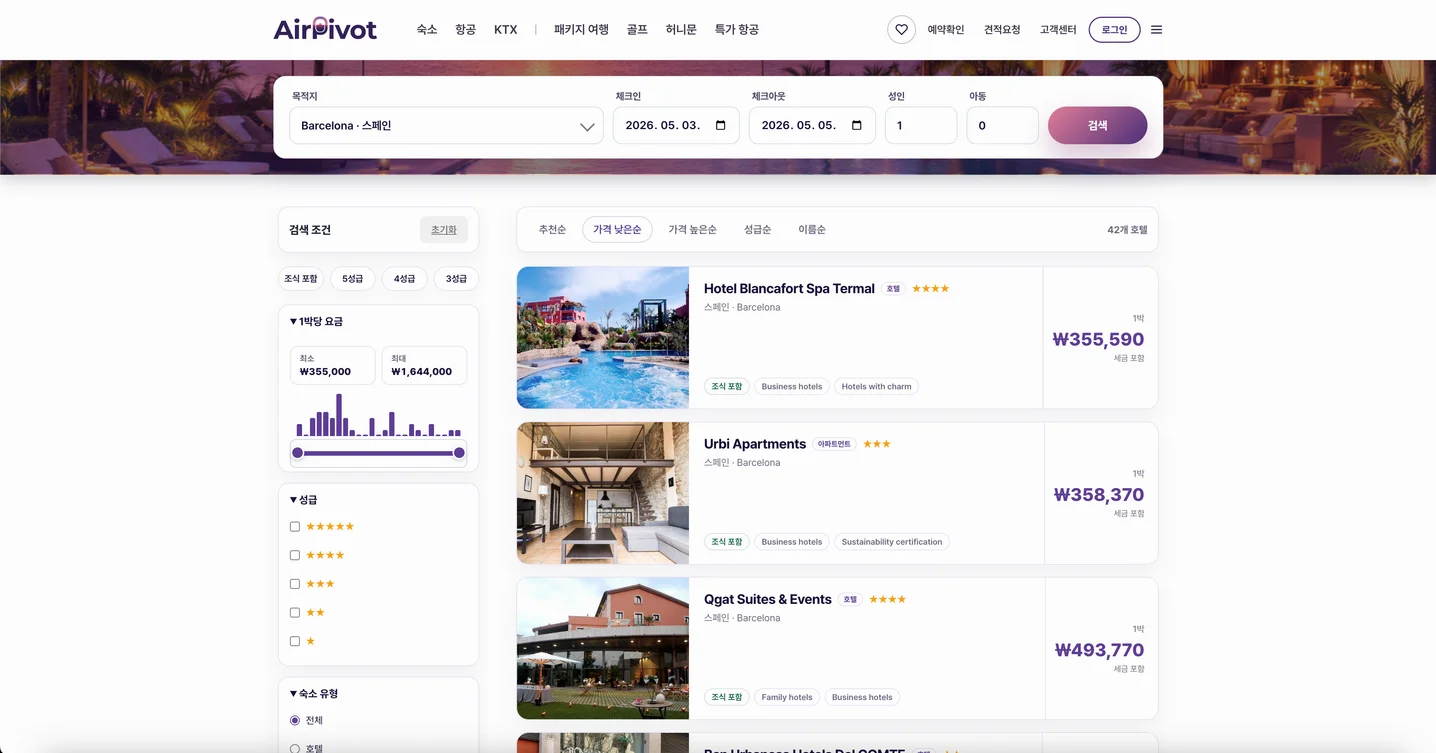The height and width of the screenshot is (753, 1436).
Task: Click the Hotels with charm tag
Action: [x=876, y=387]
